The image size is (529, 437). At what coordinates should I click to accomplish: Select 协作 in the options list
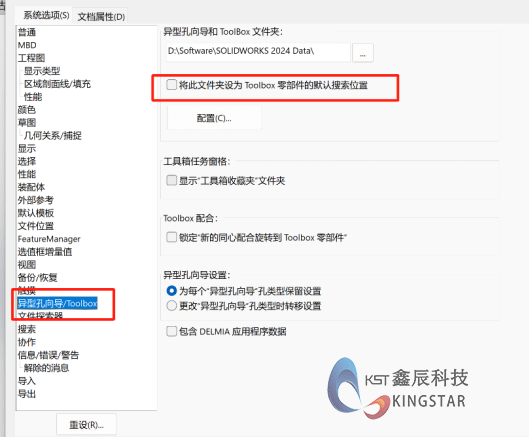click(27, 342)
